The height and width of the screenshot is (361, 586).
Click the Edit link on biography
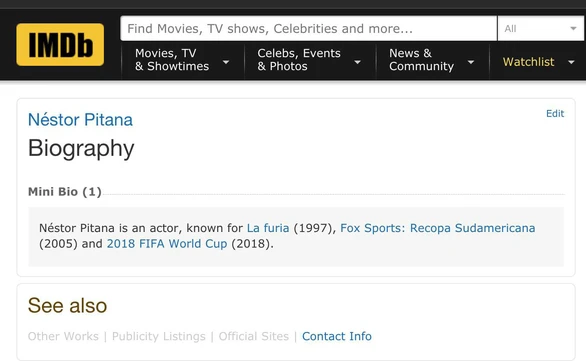(555, 114)
